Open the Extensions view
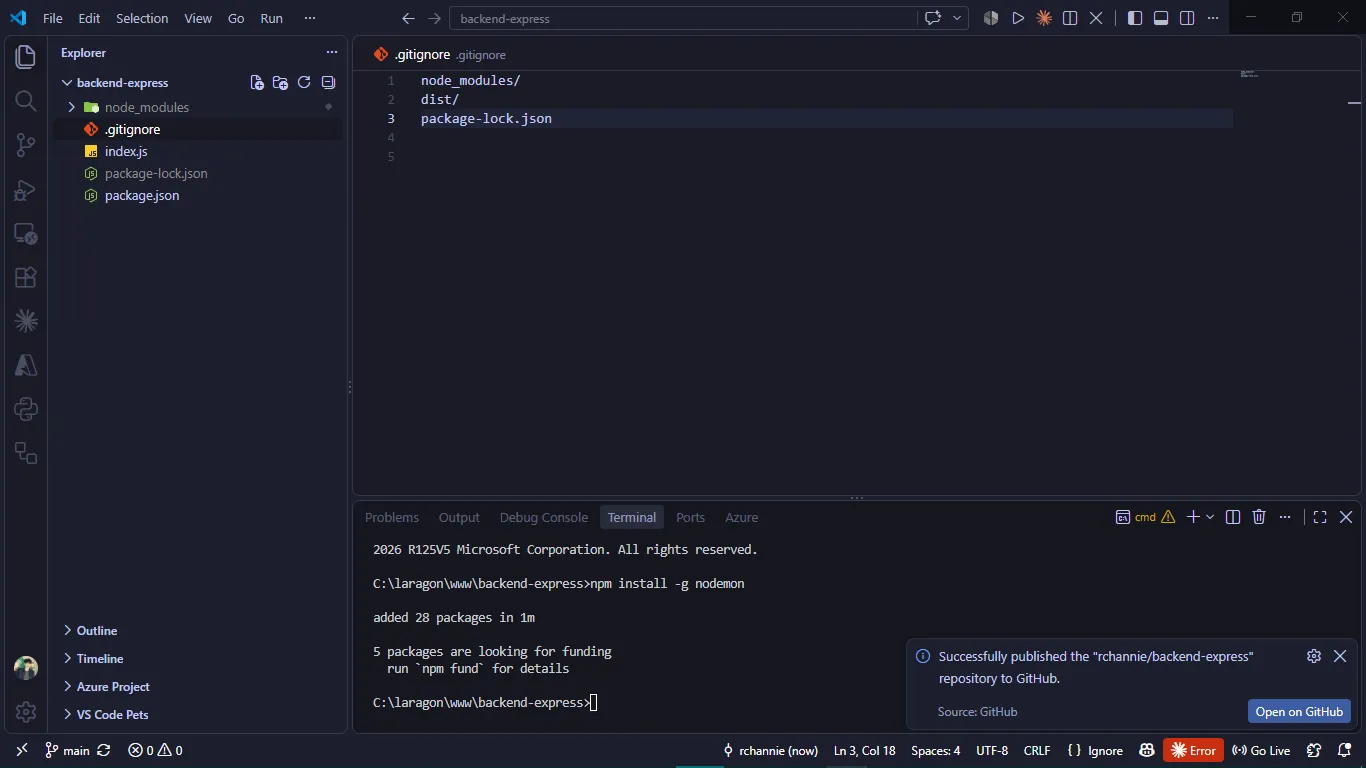The image size is (1366, 768). pos(26,278)
